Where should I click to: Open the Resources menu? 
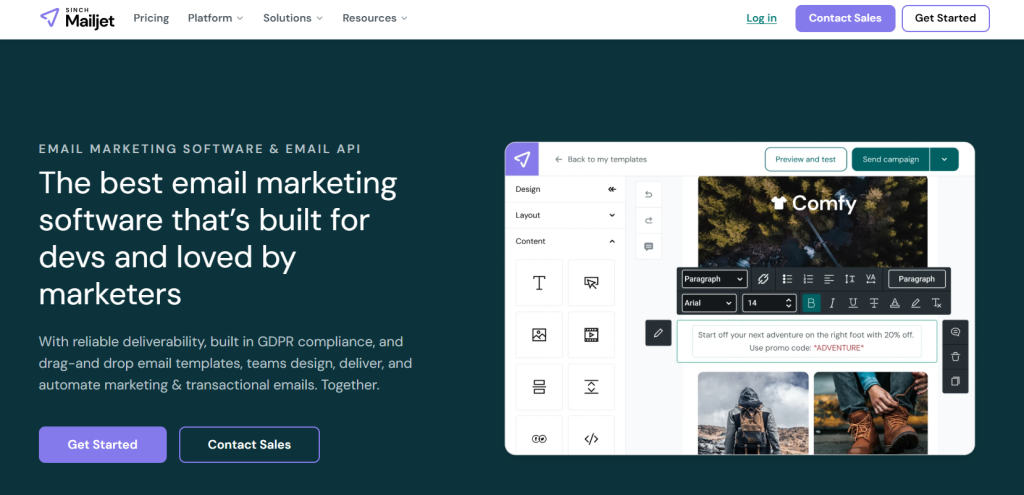coord(375,18)
